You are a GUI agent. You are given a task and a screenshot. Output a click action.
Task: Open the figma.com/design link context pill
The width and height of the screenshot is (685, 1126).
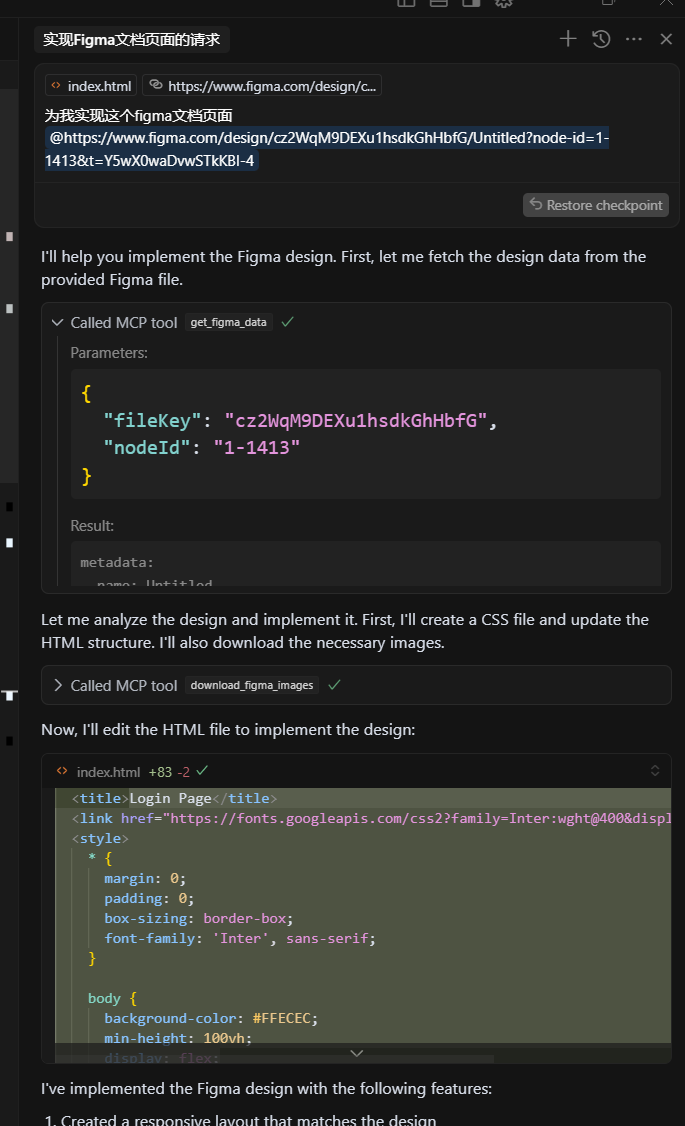[x=261, y=86]
